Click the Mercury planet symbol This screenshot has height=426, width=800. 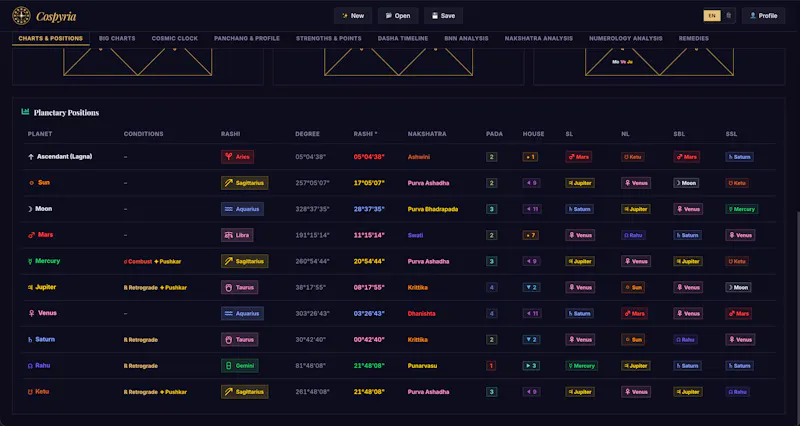point(31,261)
